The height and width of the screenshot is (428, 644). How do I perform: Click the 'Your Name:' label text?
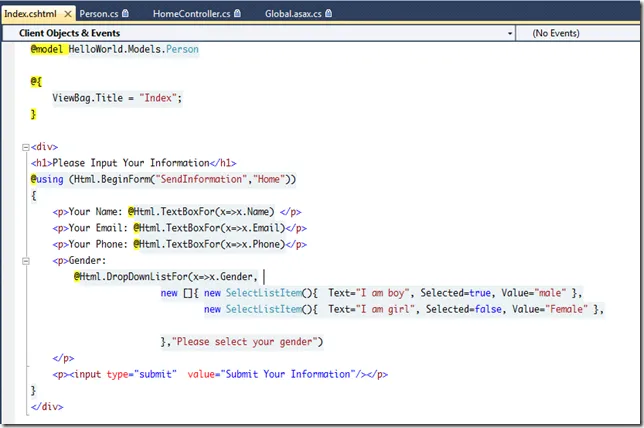[x=95, y=212]
